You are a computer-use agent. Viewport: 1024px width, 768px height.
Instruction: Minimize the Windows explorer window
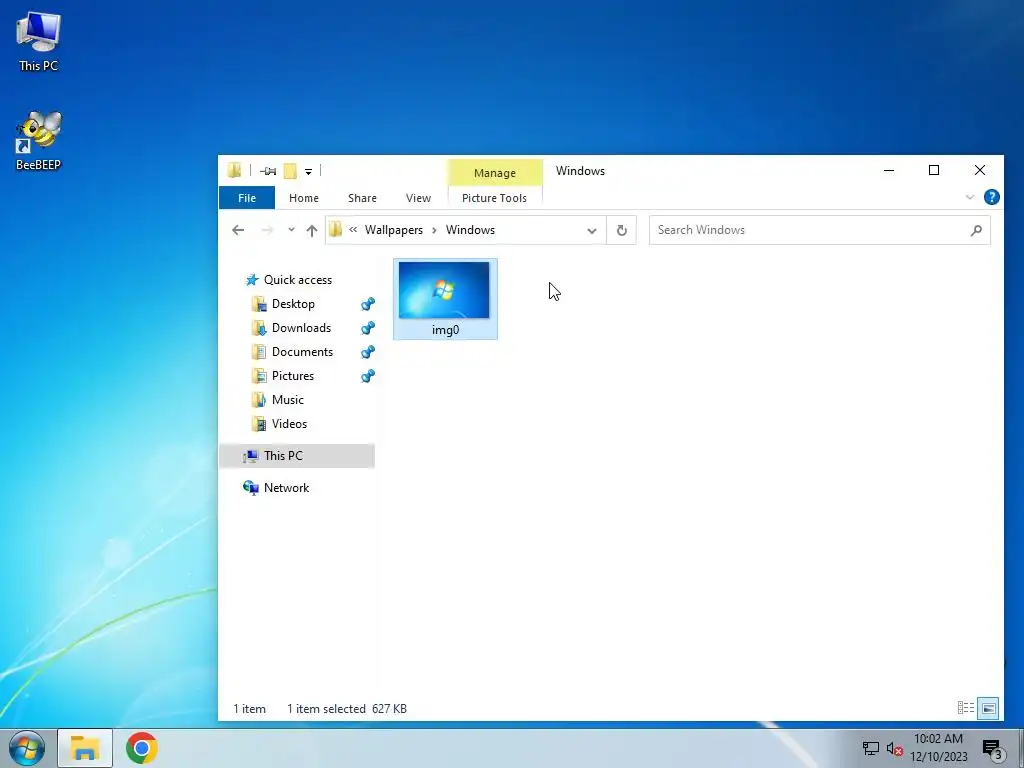coord(889,170)
